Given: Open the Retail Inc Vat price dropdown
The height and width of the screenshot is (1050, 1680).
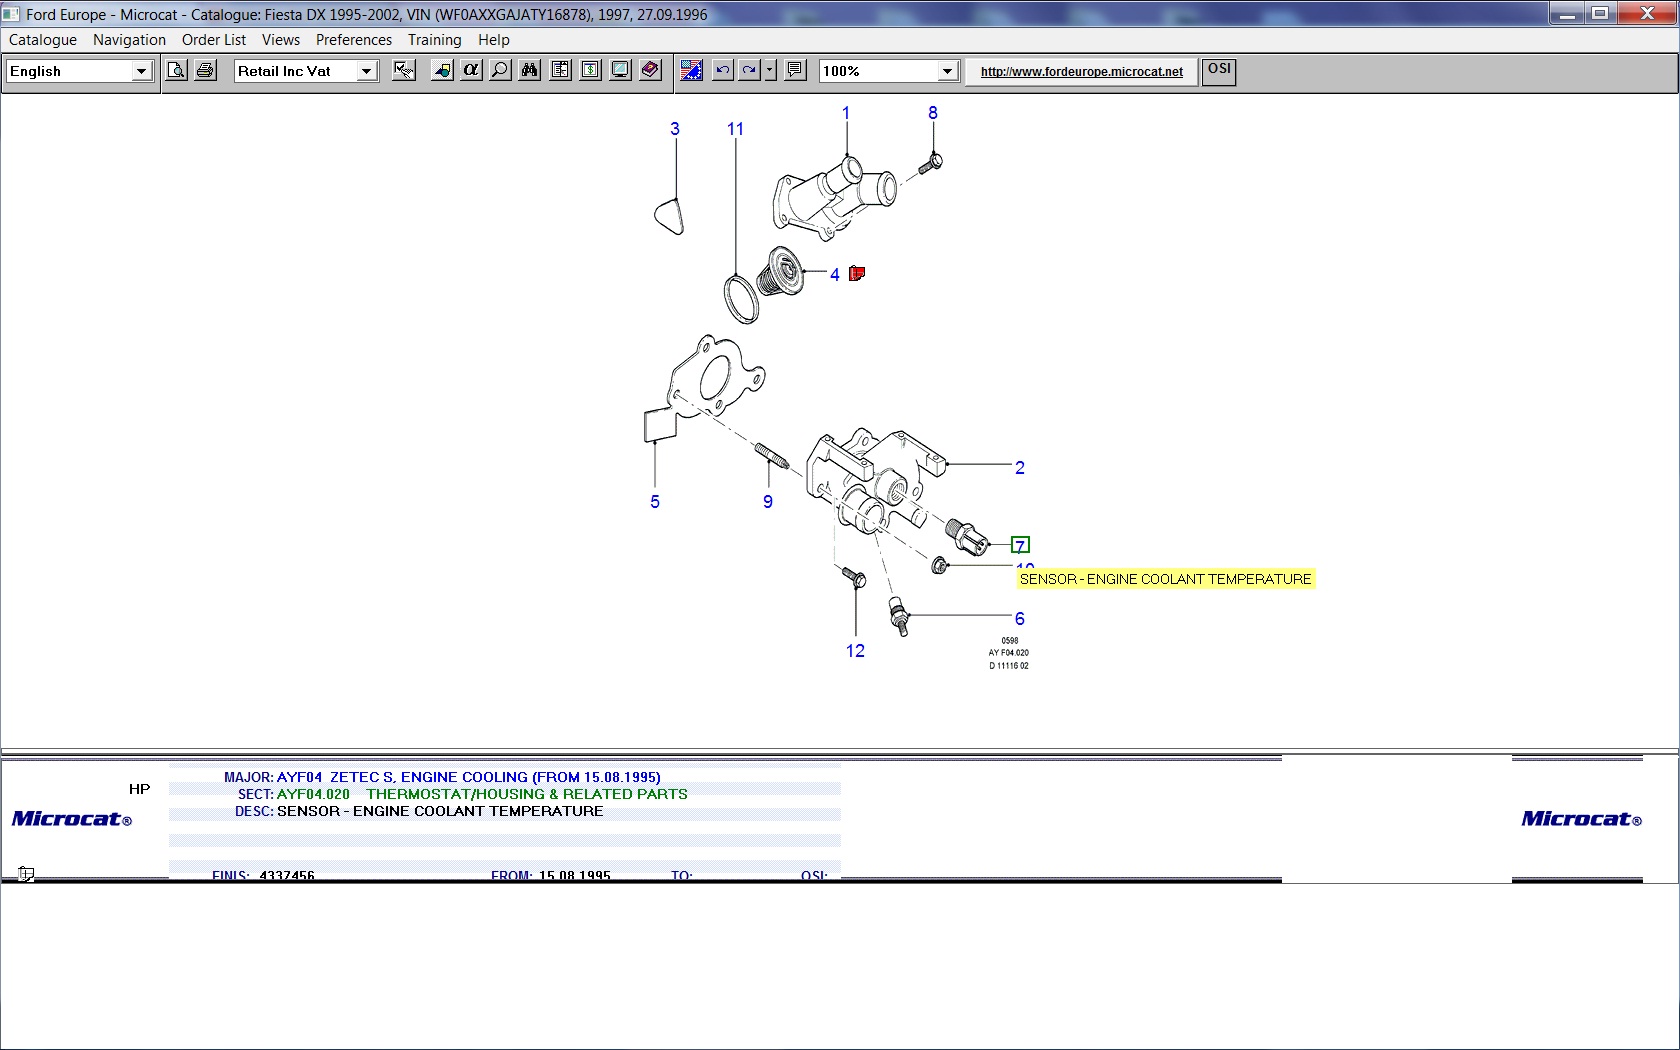Looking at the screenshot, I should click(366, 71).
